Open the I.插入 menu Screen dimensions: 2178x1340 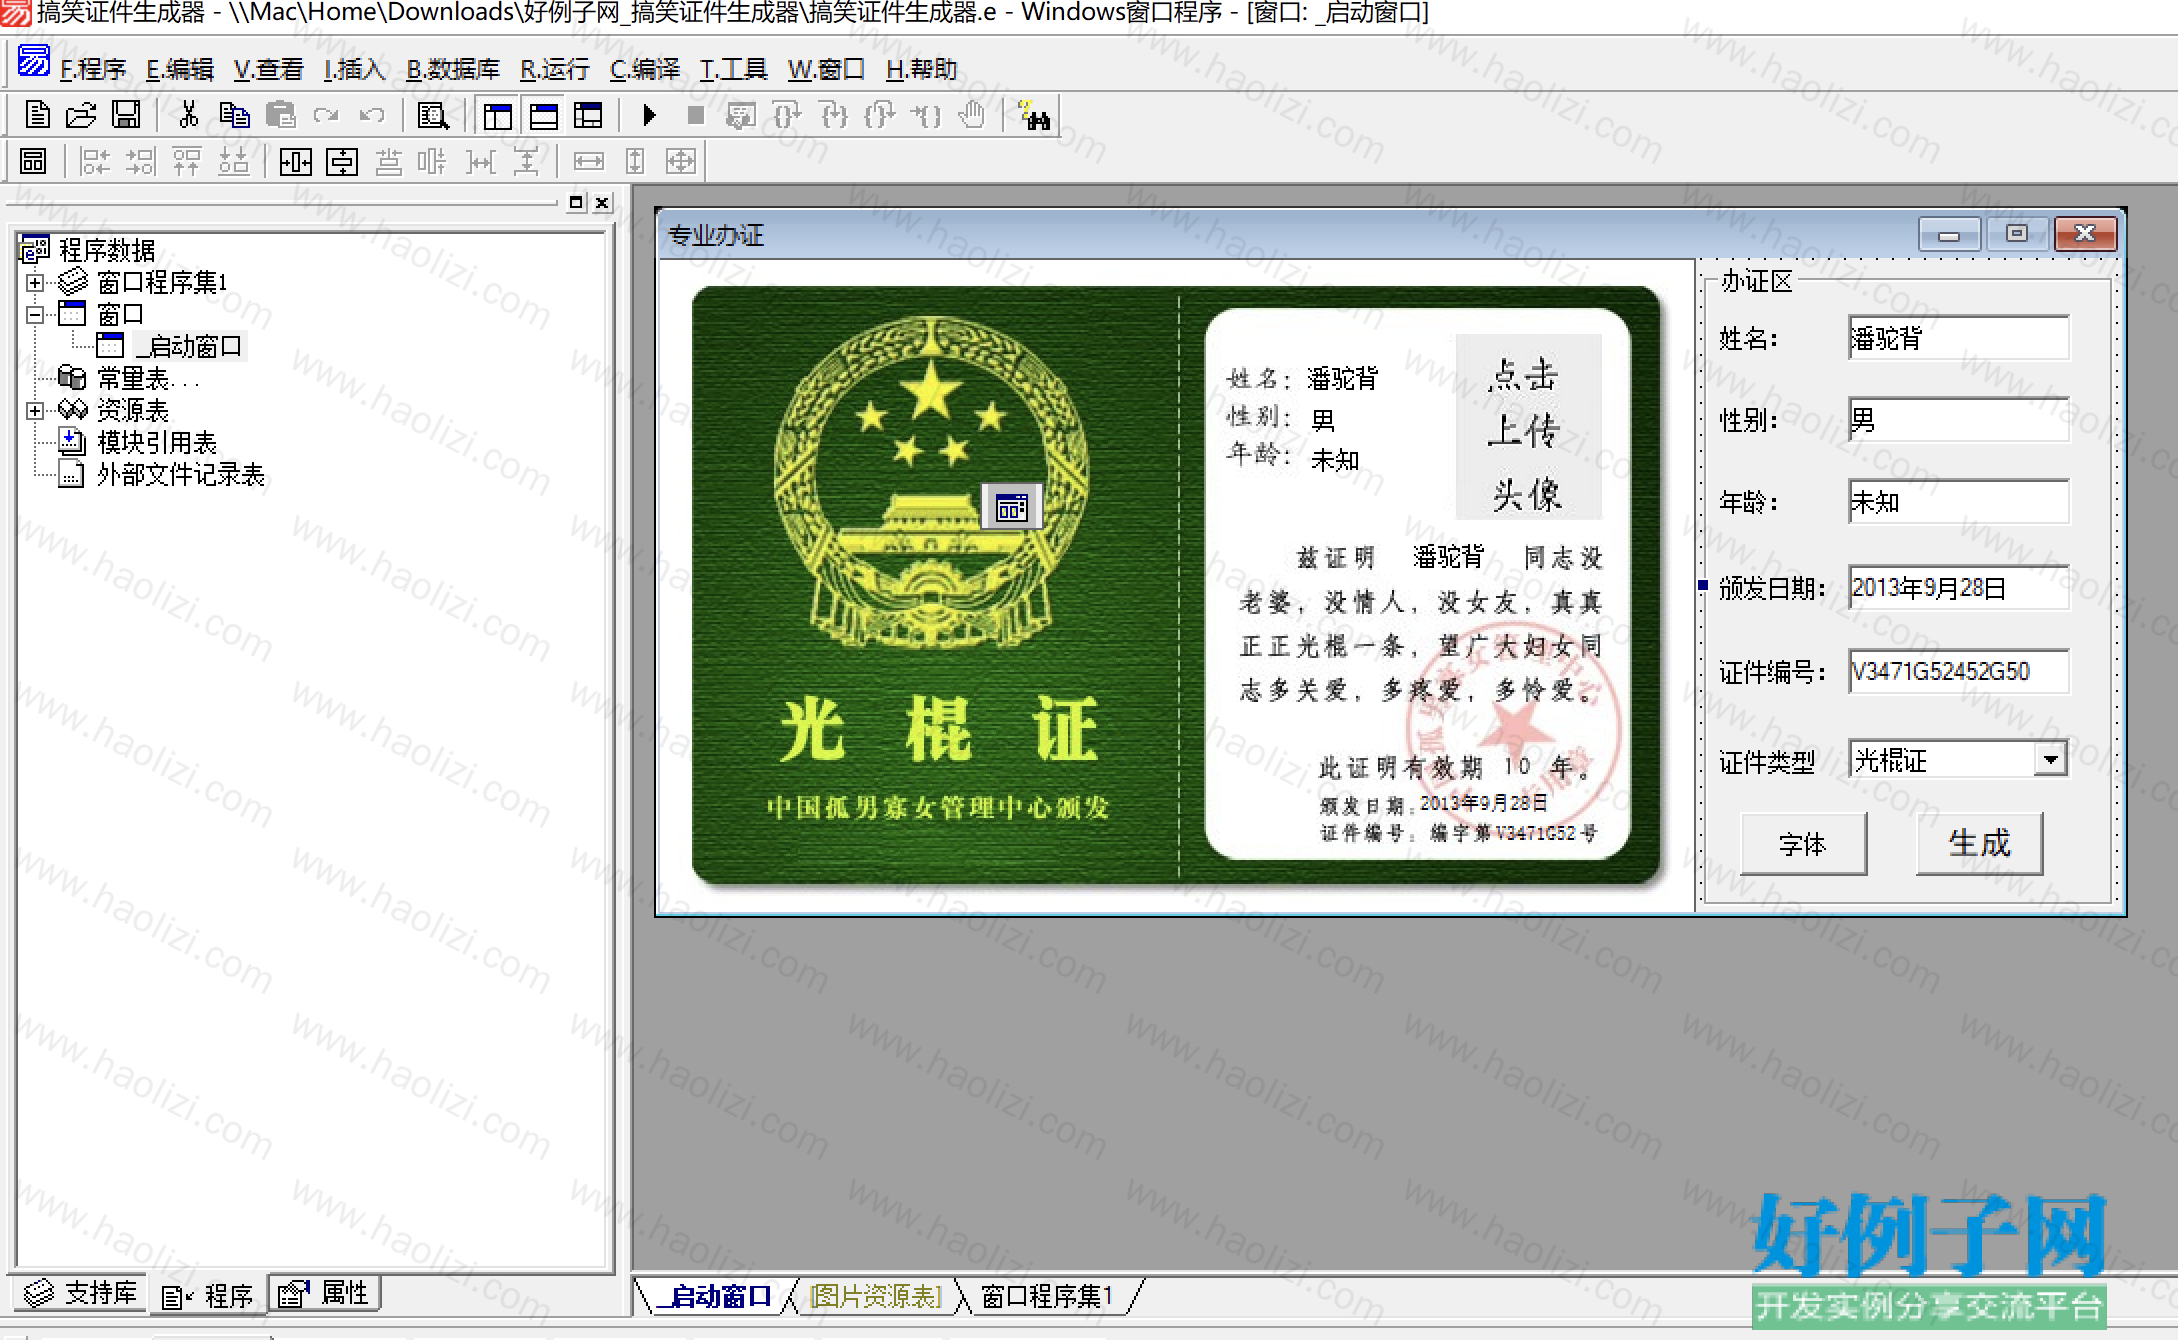354,69
